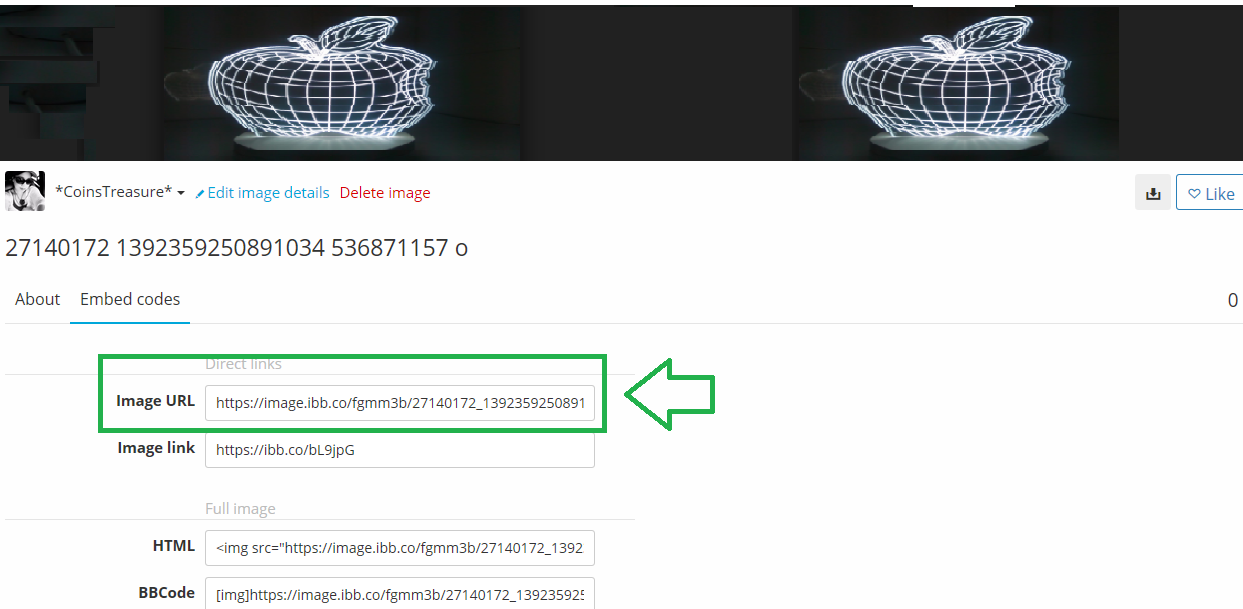Click the Delete image link

click(x=385, y=193)
